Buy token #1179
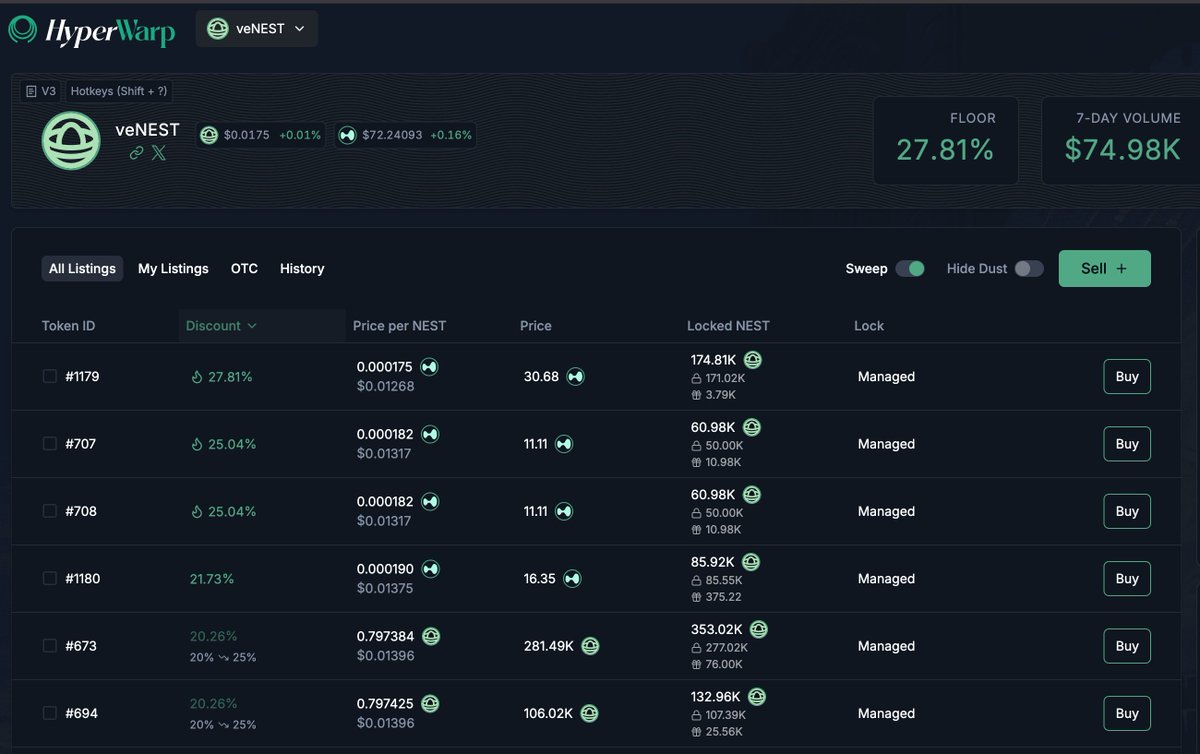1200x754 pixels. point(1127,377)
